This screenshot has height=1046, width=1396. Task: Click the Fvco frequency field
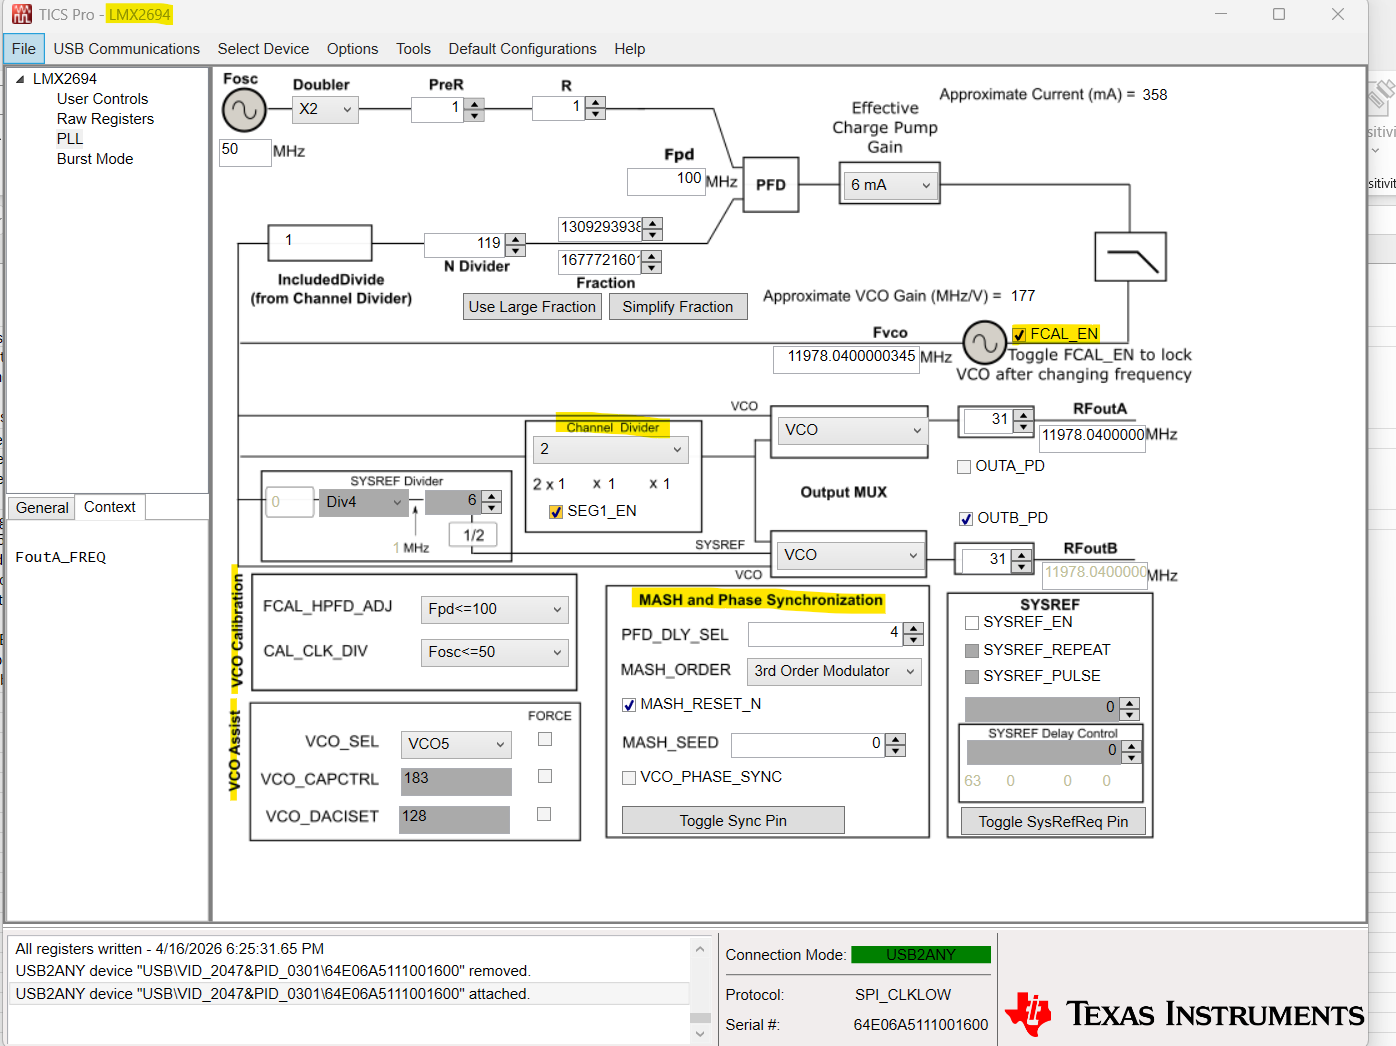coord(846,359)
